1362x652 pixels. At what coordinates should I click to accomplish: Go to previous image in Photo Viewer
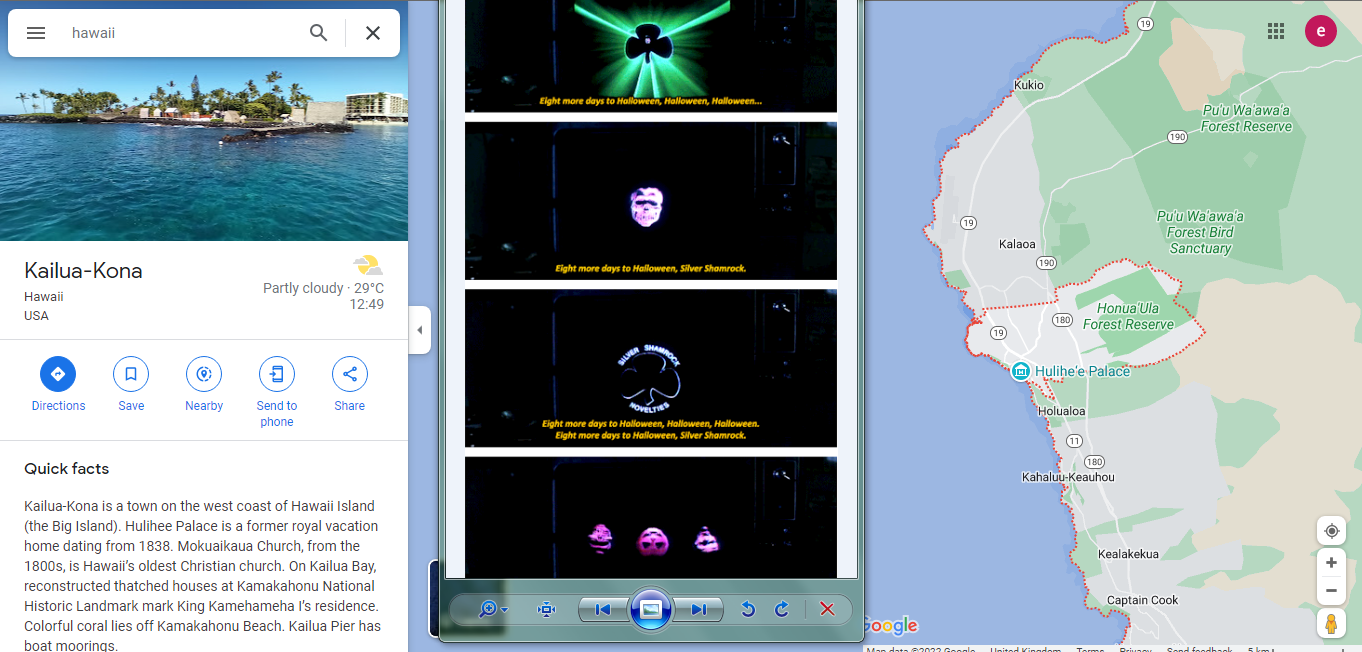click(603, 609)
